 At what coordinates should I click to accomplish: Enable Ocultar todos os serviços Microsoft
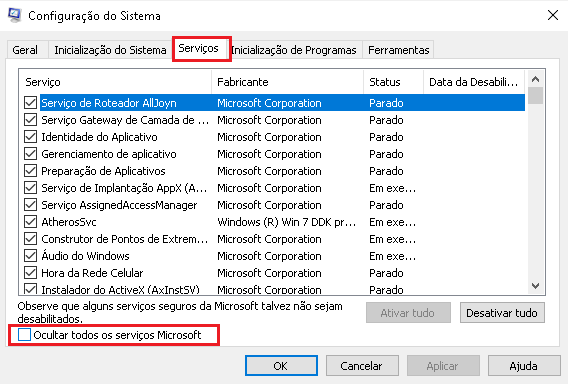coord(24,335)
